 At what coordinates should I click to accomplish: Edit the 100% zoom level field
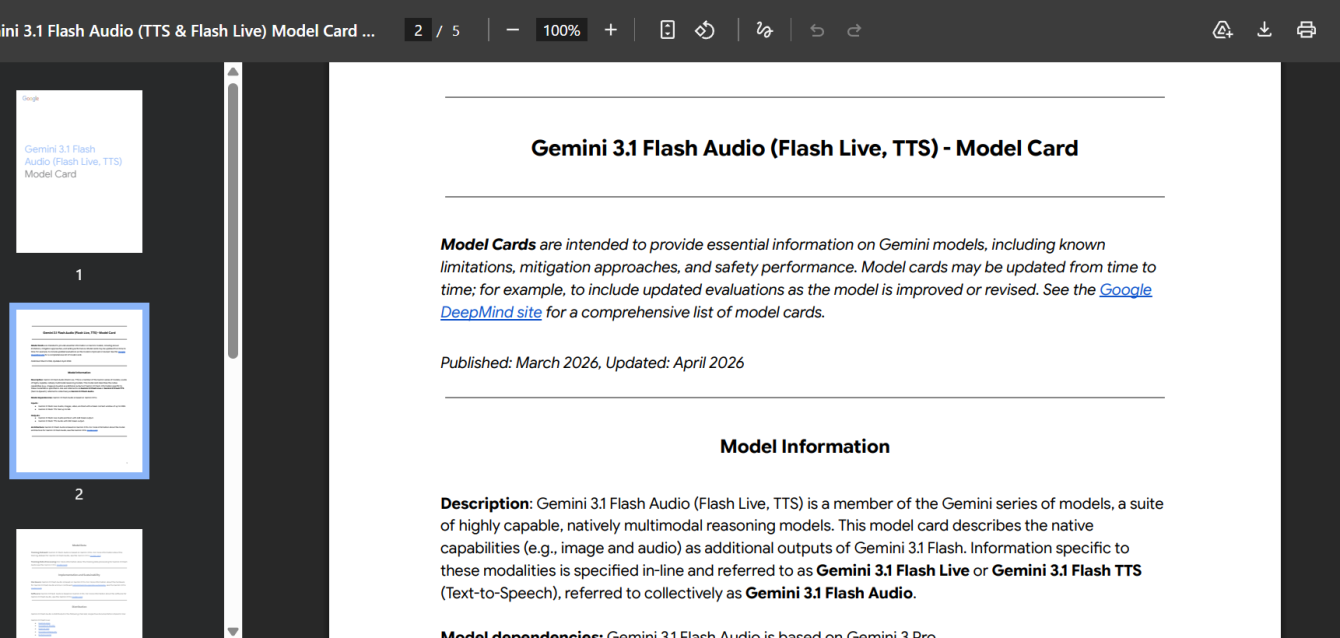tap(561, 30)
